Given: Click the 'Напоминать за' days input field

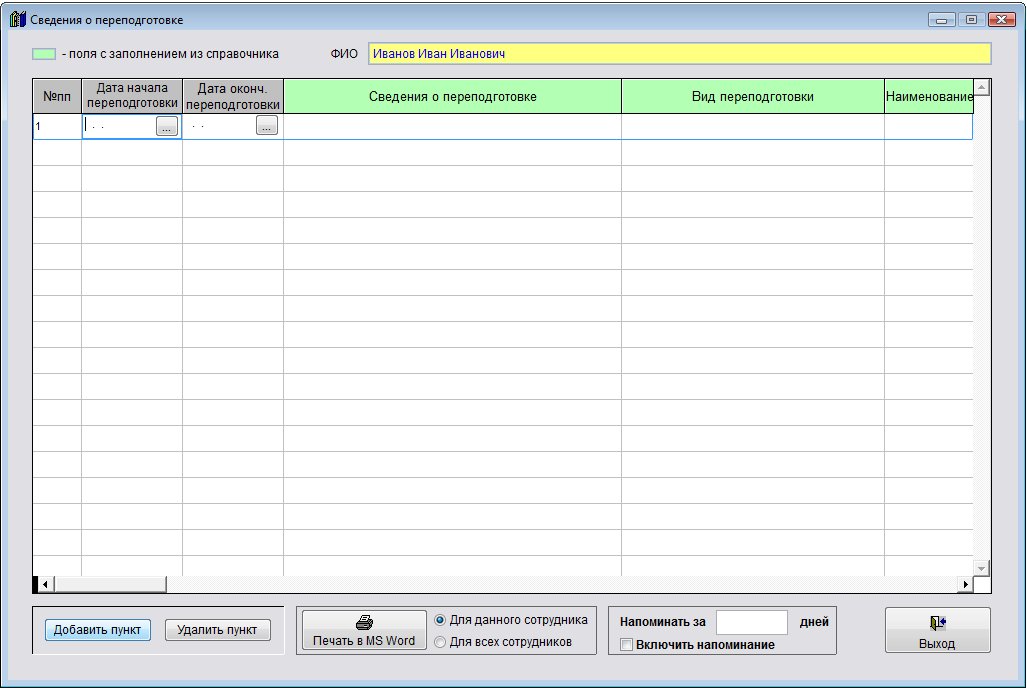Looking at the screenshot, I should coord(752,622).
